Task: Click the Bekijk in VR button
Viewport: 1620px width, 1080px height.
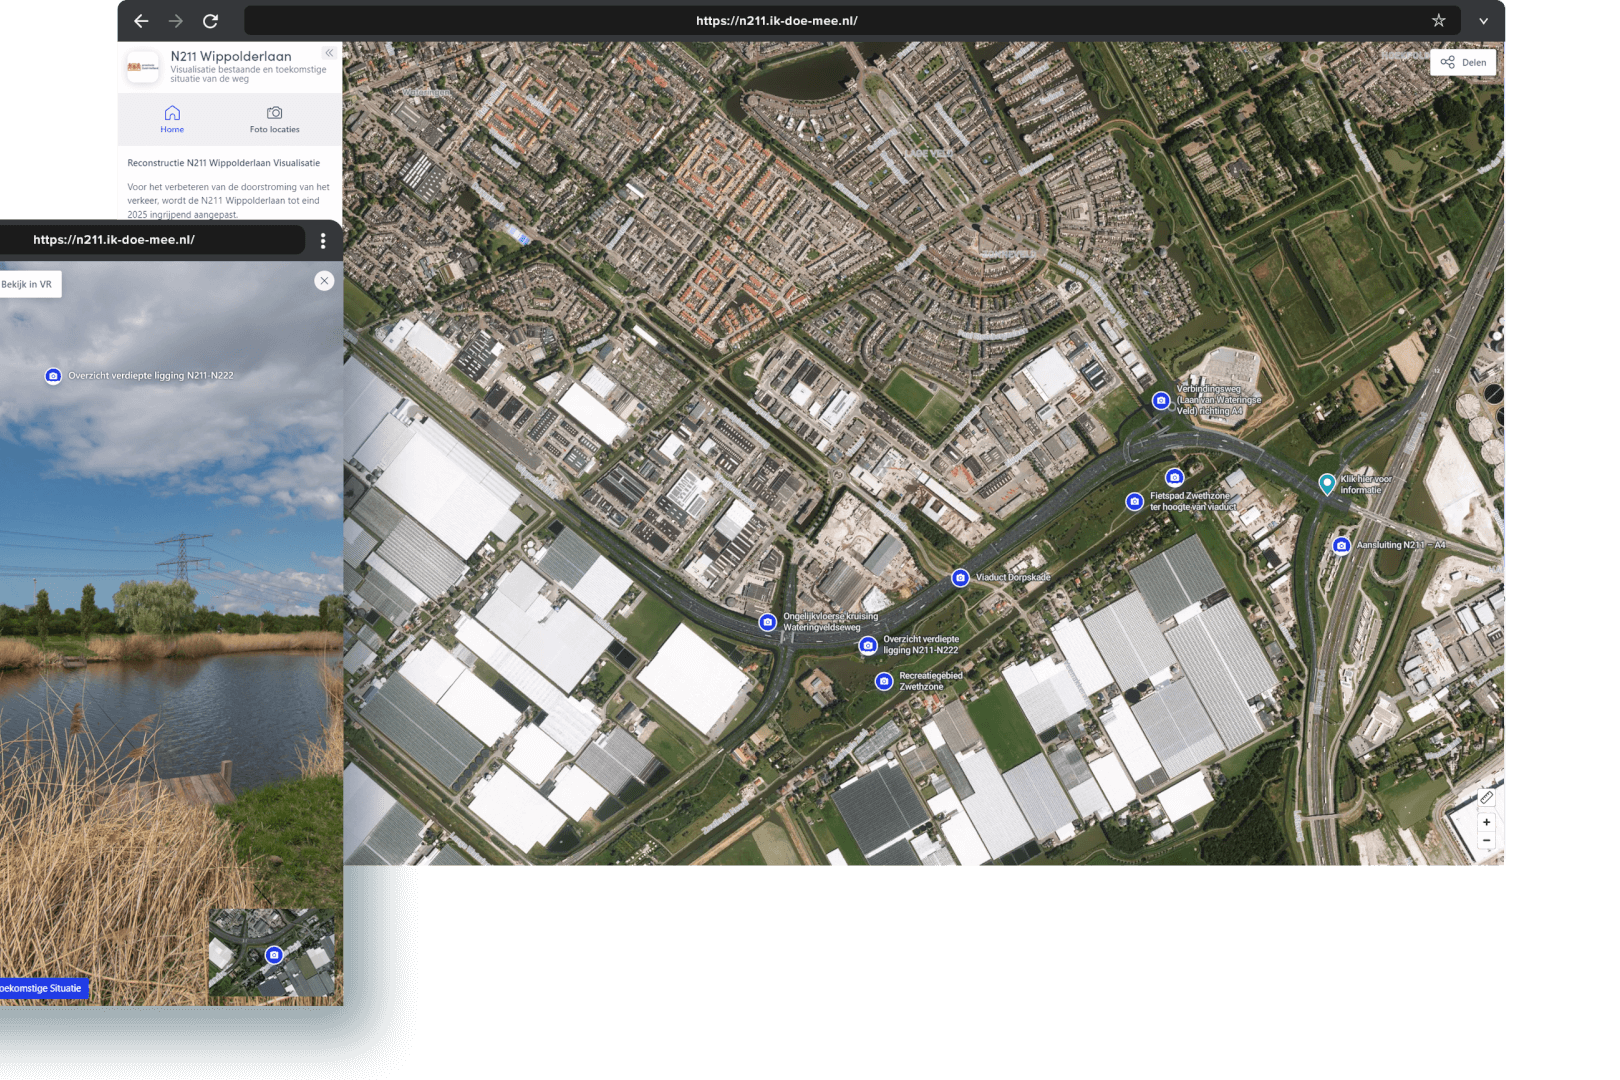Action: [28, 285]
